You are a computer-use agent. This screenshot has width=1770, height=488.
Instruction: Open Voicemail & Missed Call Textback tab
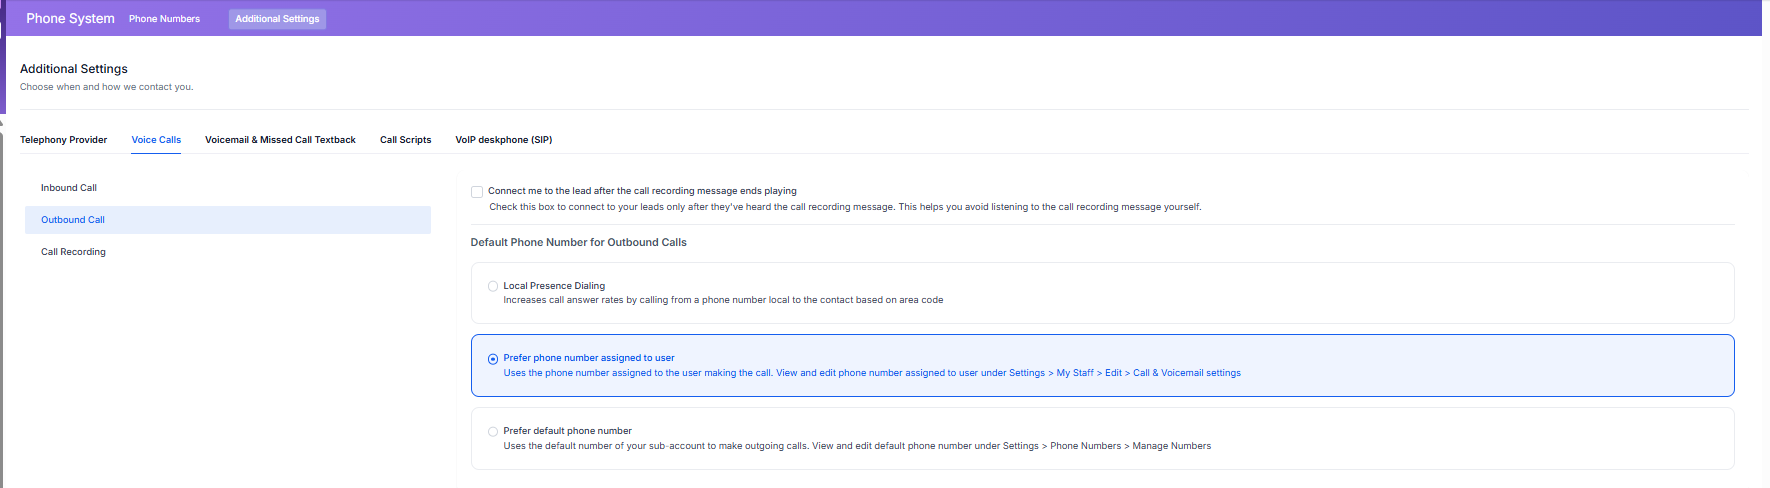tap(280, 140)
